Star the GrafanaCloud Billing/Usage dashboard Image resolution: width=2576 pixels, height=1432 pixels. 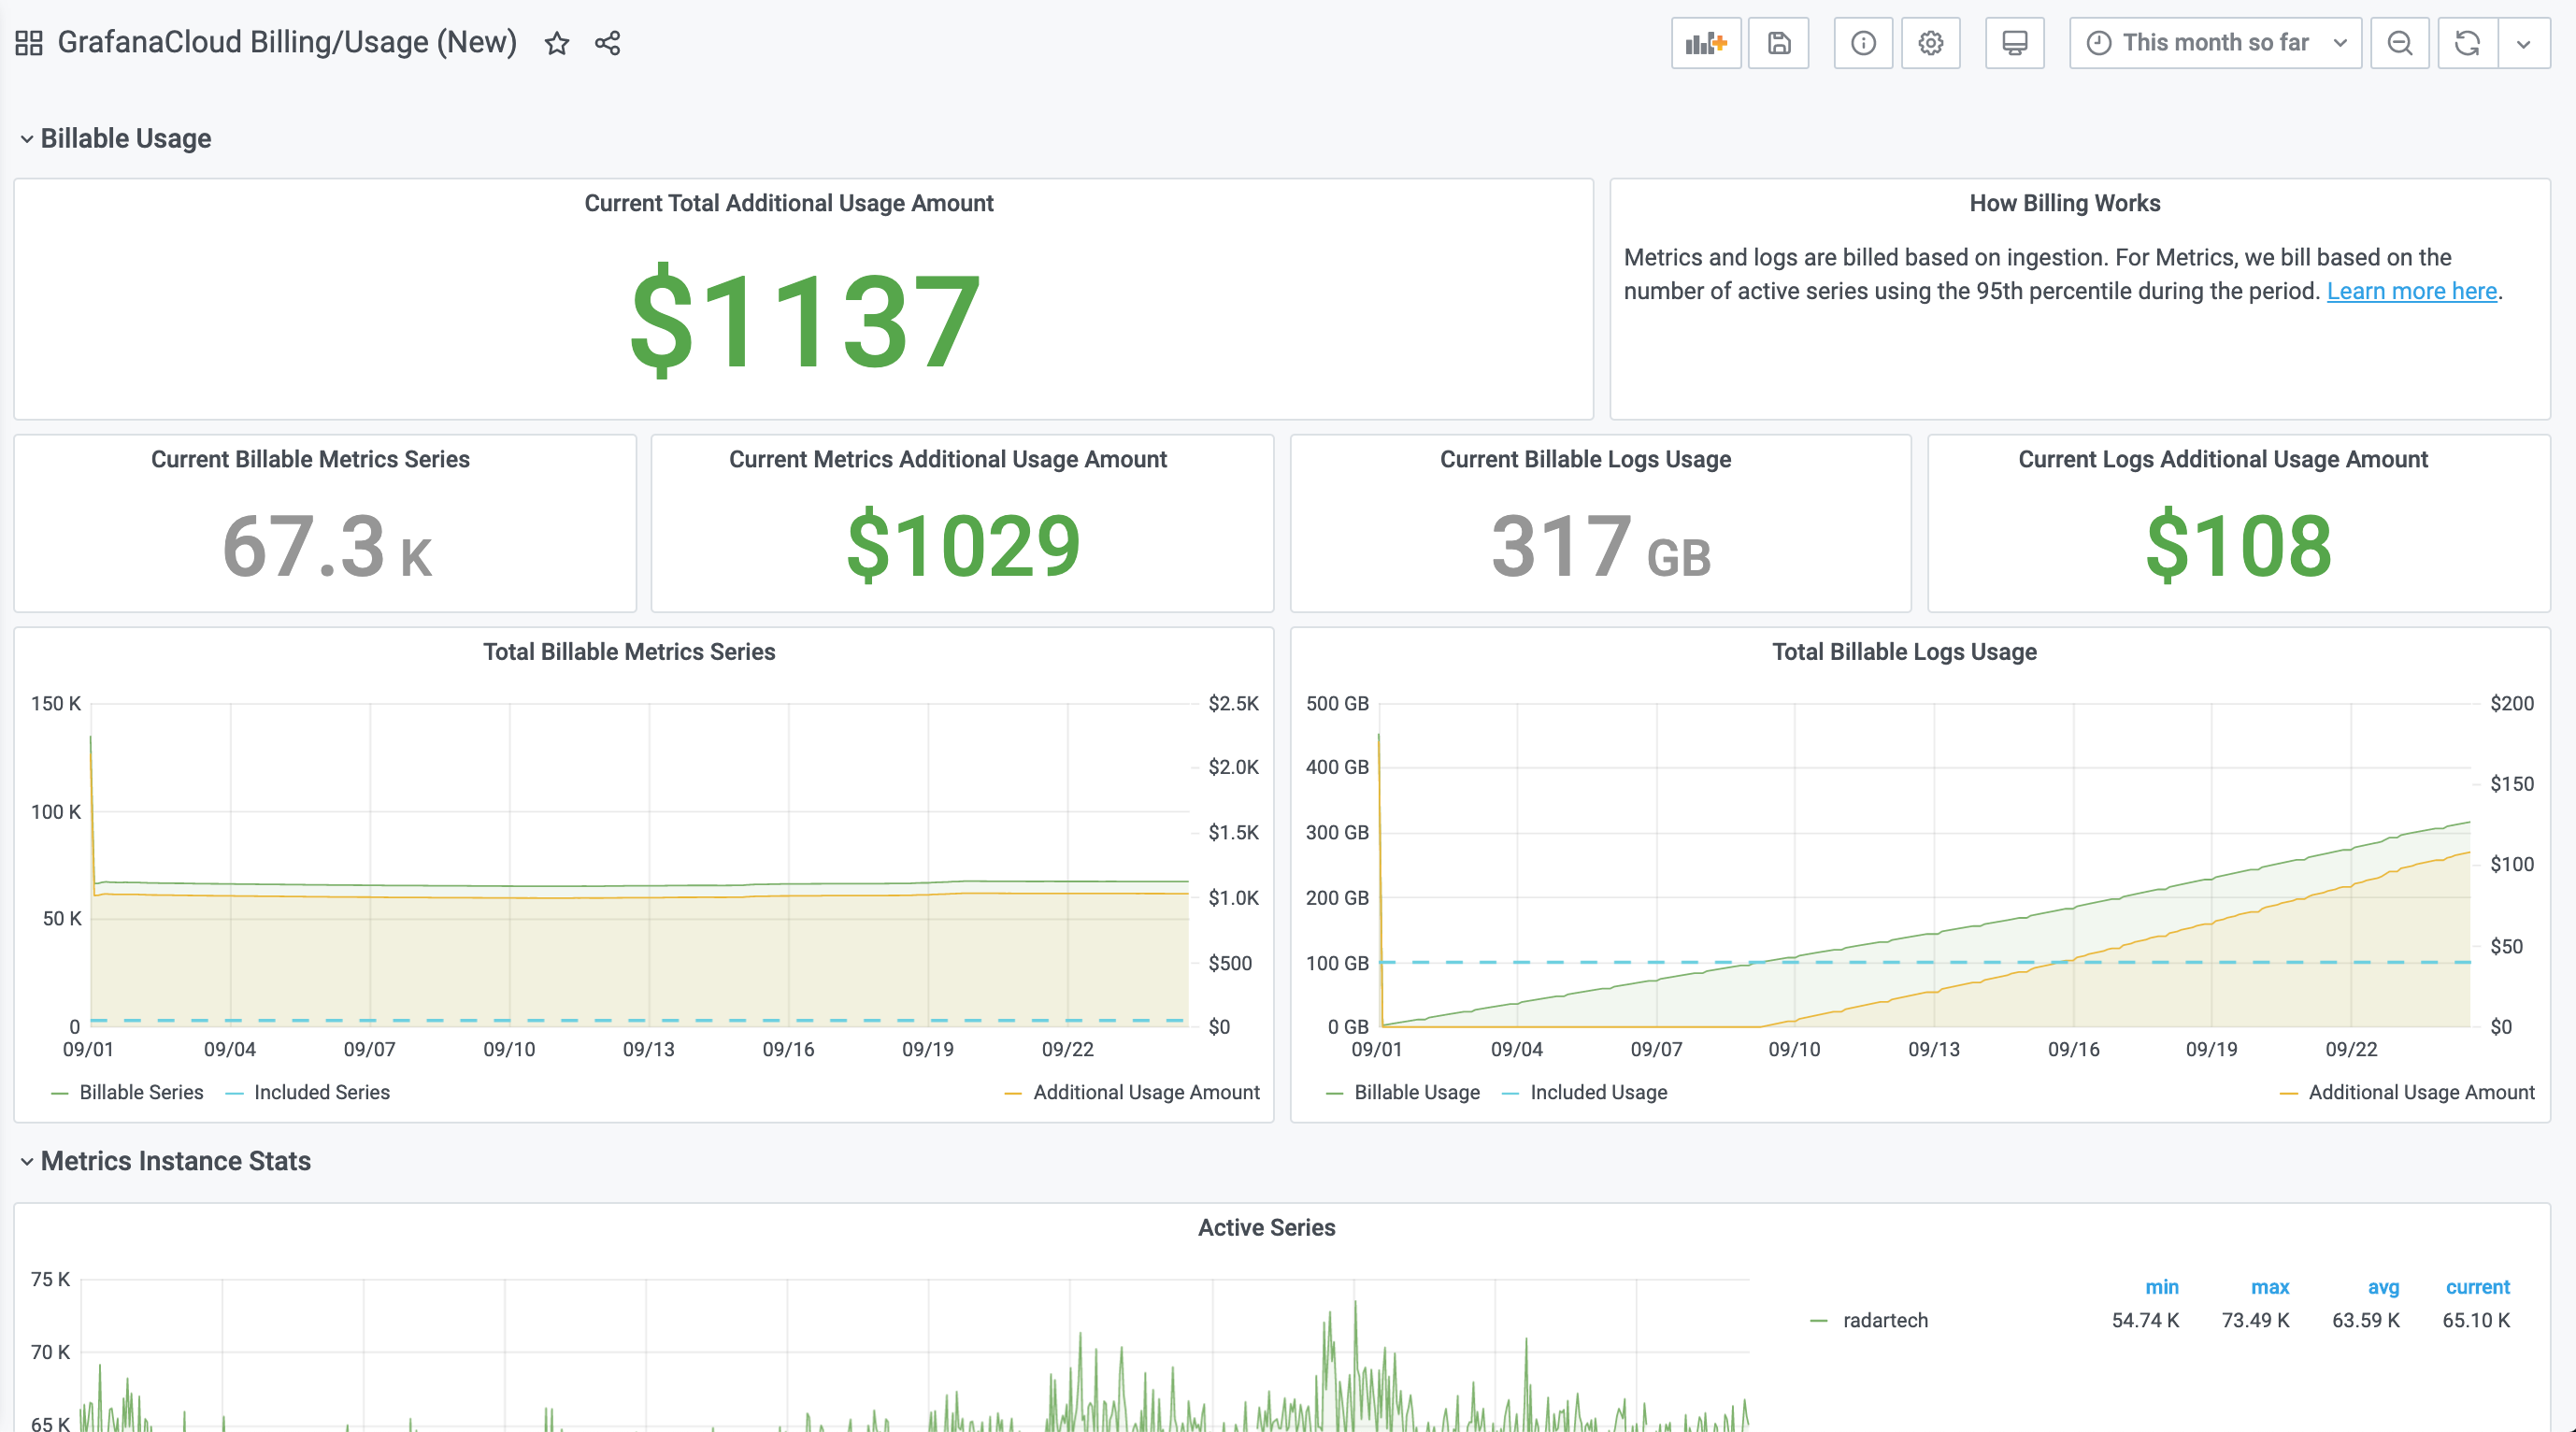pos(557,43)
